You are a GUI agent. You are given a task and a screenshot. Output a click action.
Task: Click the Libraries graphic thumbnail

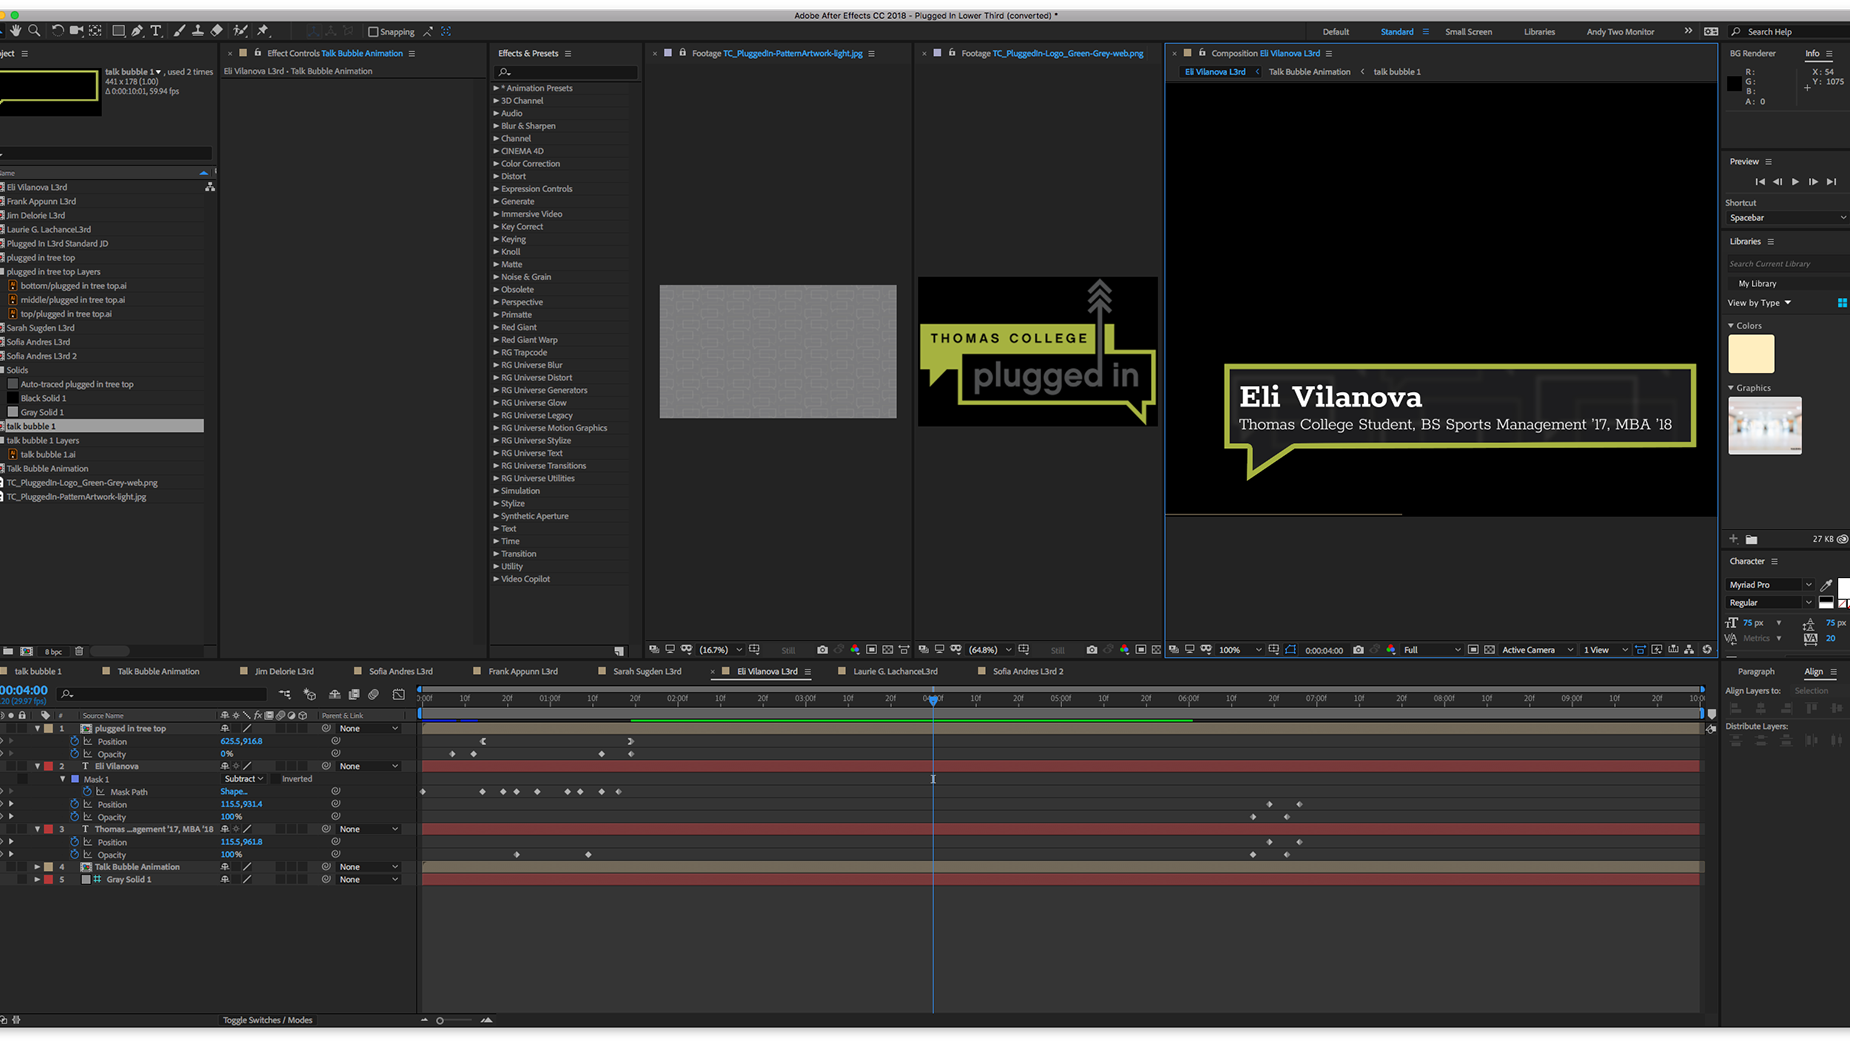[x=1765, y=425]
